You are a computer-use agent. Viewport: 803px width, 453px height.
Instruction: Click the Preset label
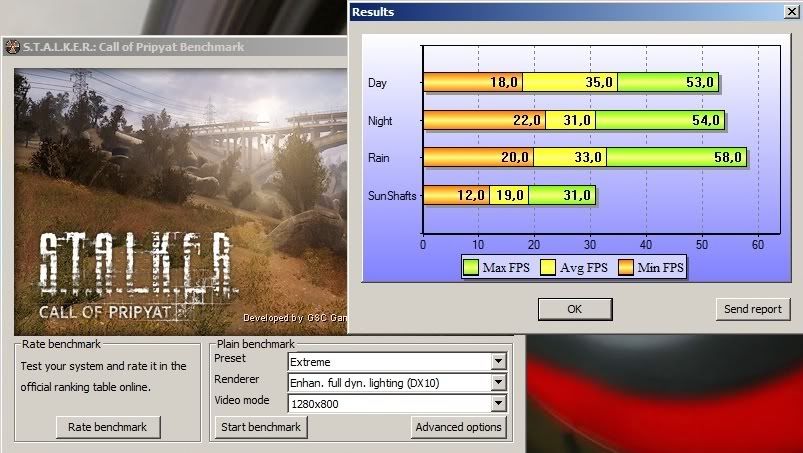coord(230,358)
